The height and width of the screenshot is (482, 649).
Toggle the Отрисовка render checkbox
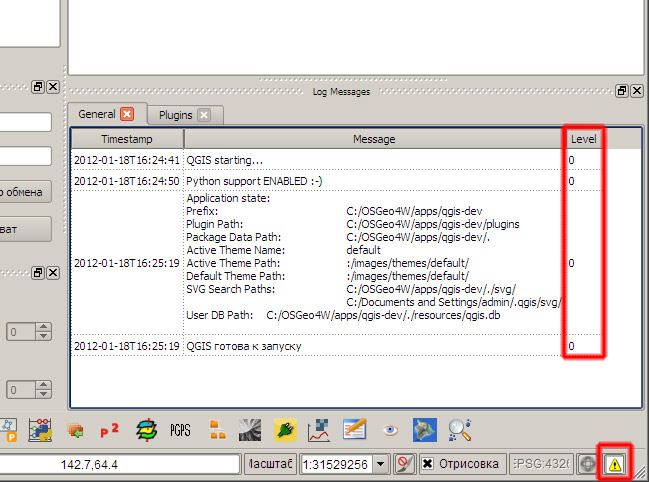click(x=428, y=464)
